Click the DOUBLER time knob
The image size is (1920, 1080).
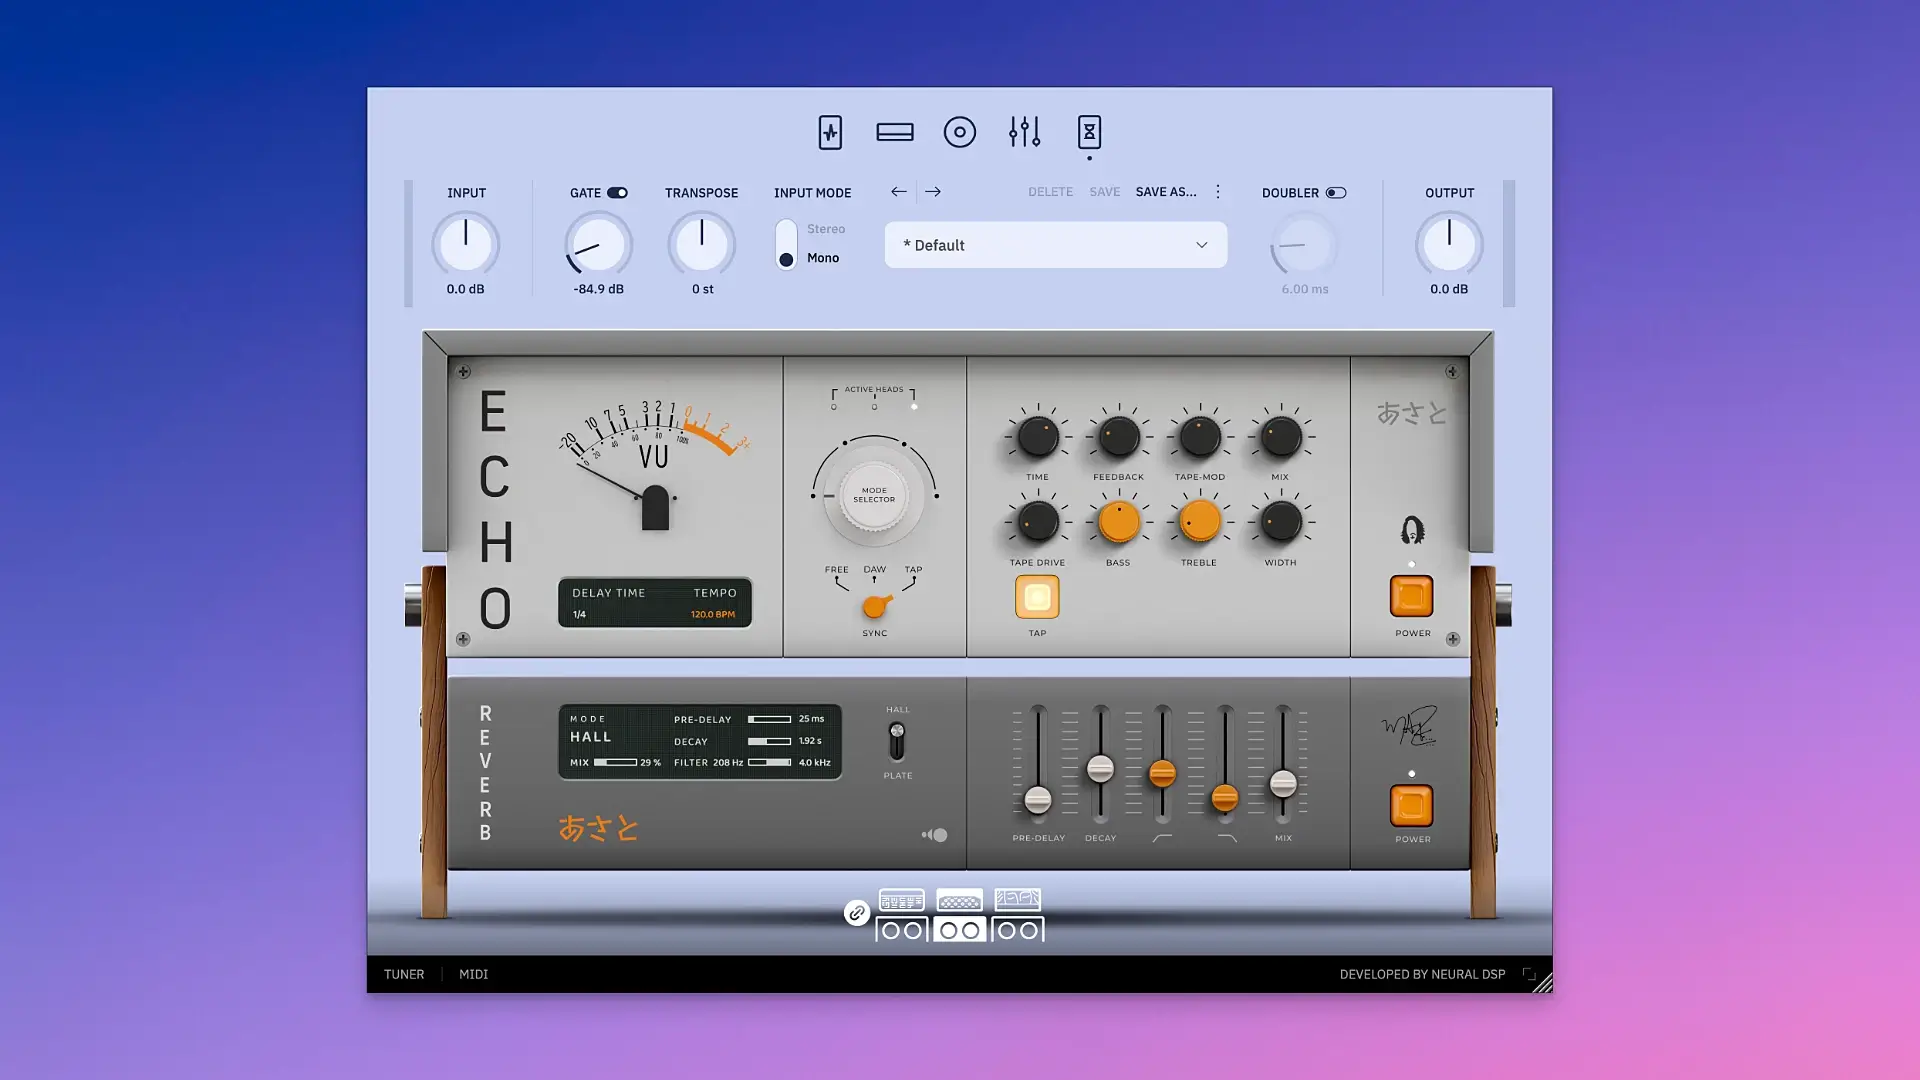1304,246
